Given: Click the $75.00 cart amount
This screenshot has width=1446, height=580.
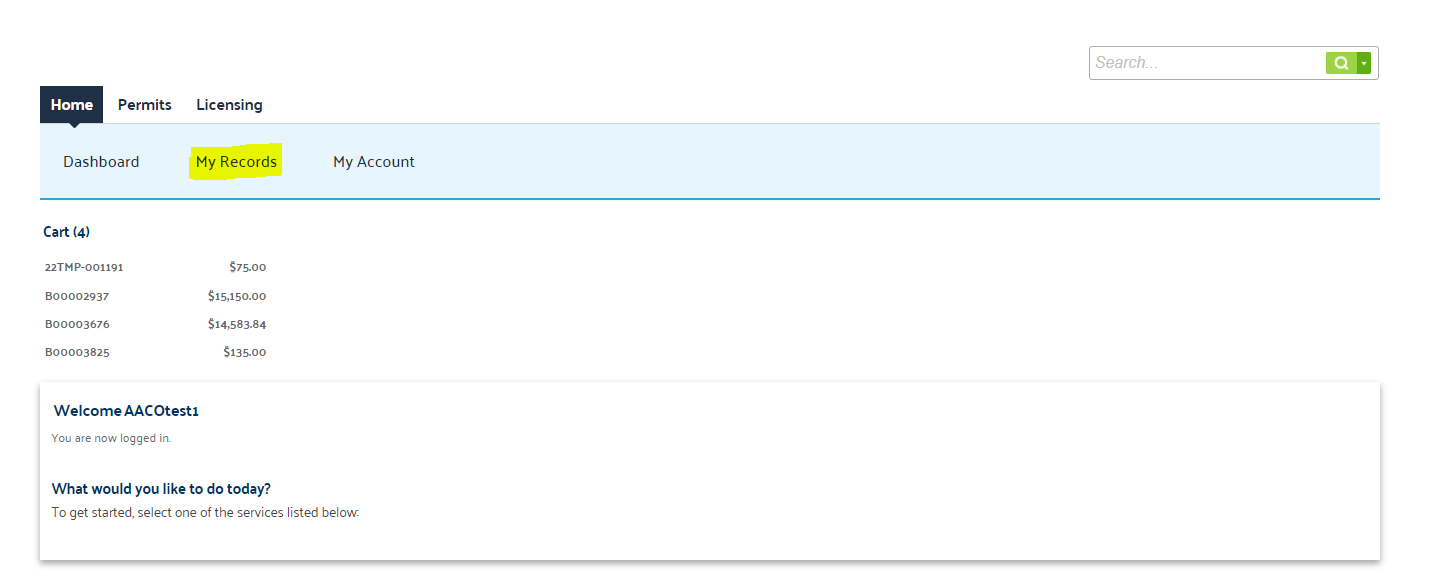Looking at the screenshot, I should tap(247, 268).
